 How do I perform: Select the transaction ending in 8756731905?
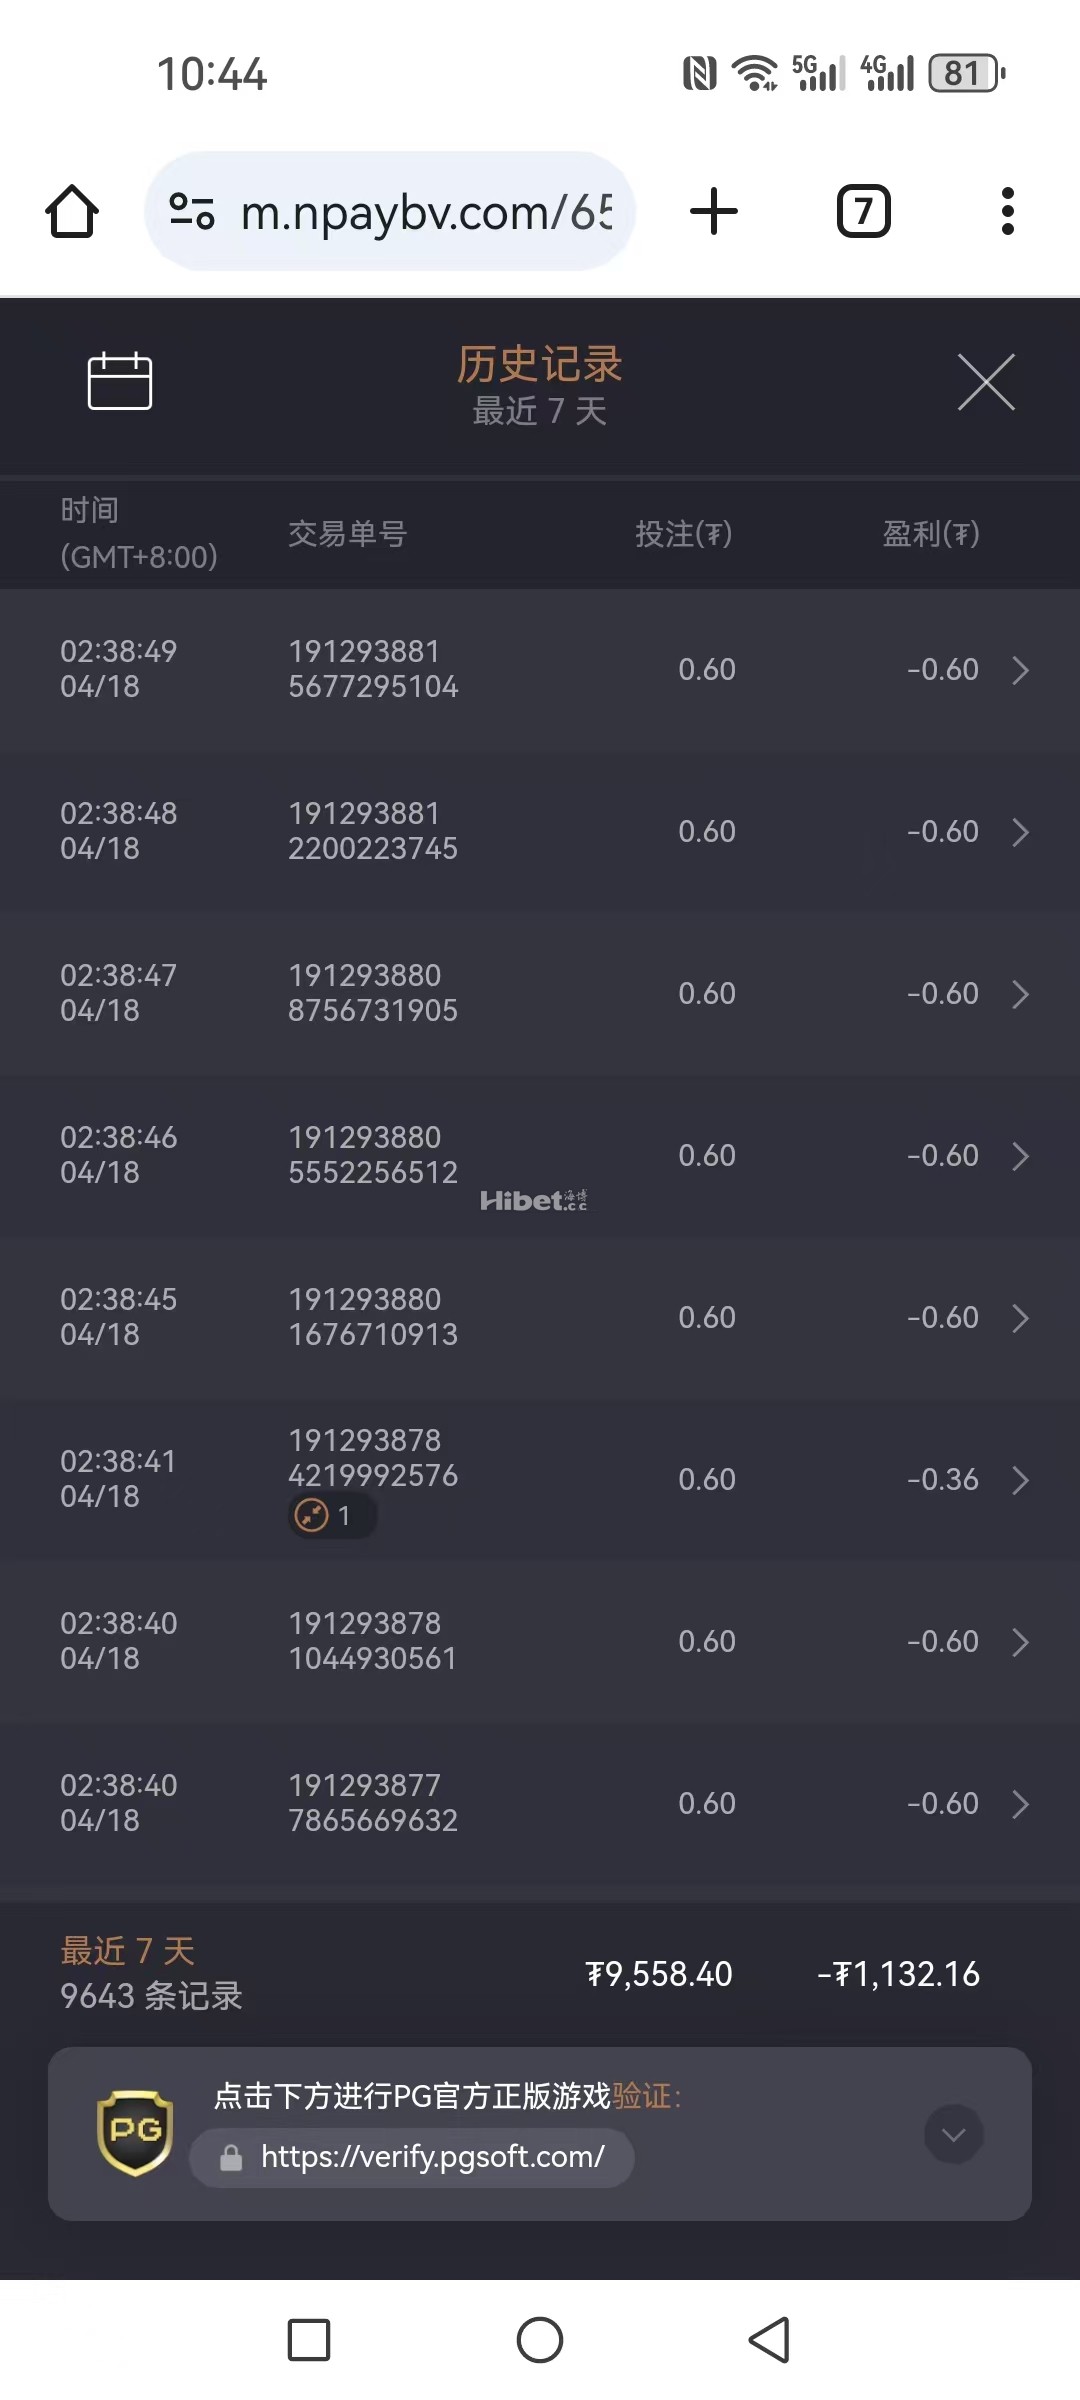click(373, 993)
